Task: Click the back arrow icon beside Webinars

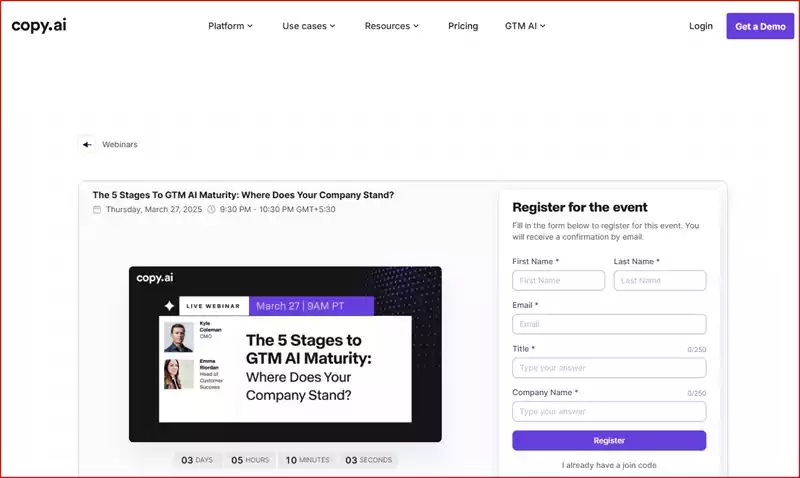Action: point(87,144)
